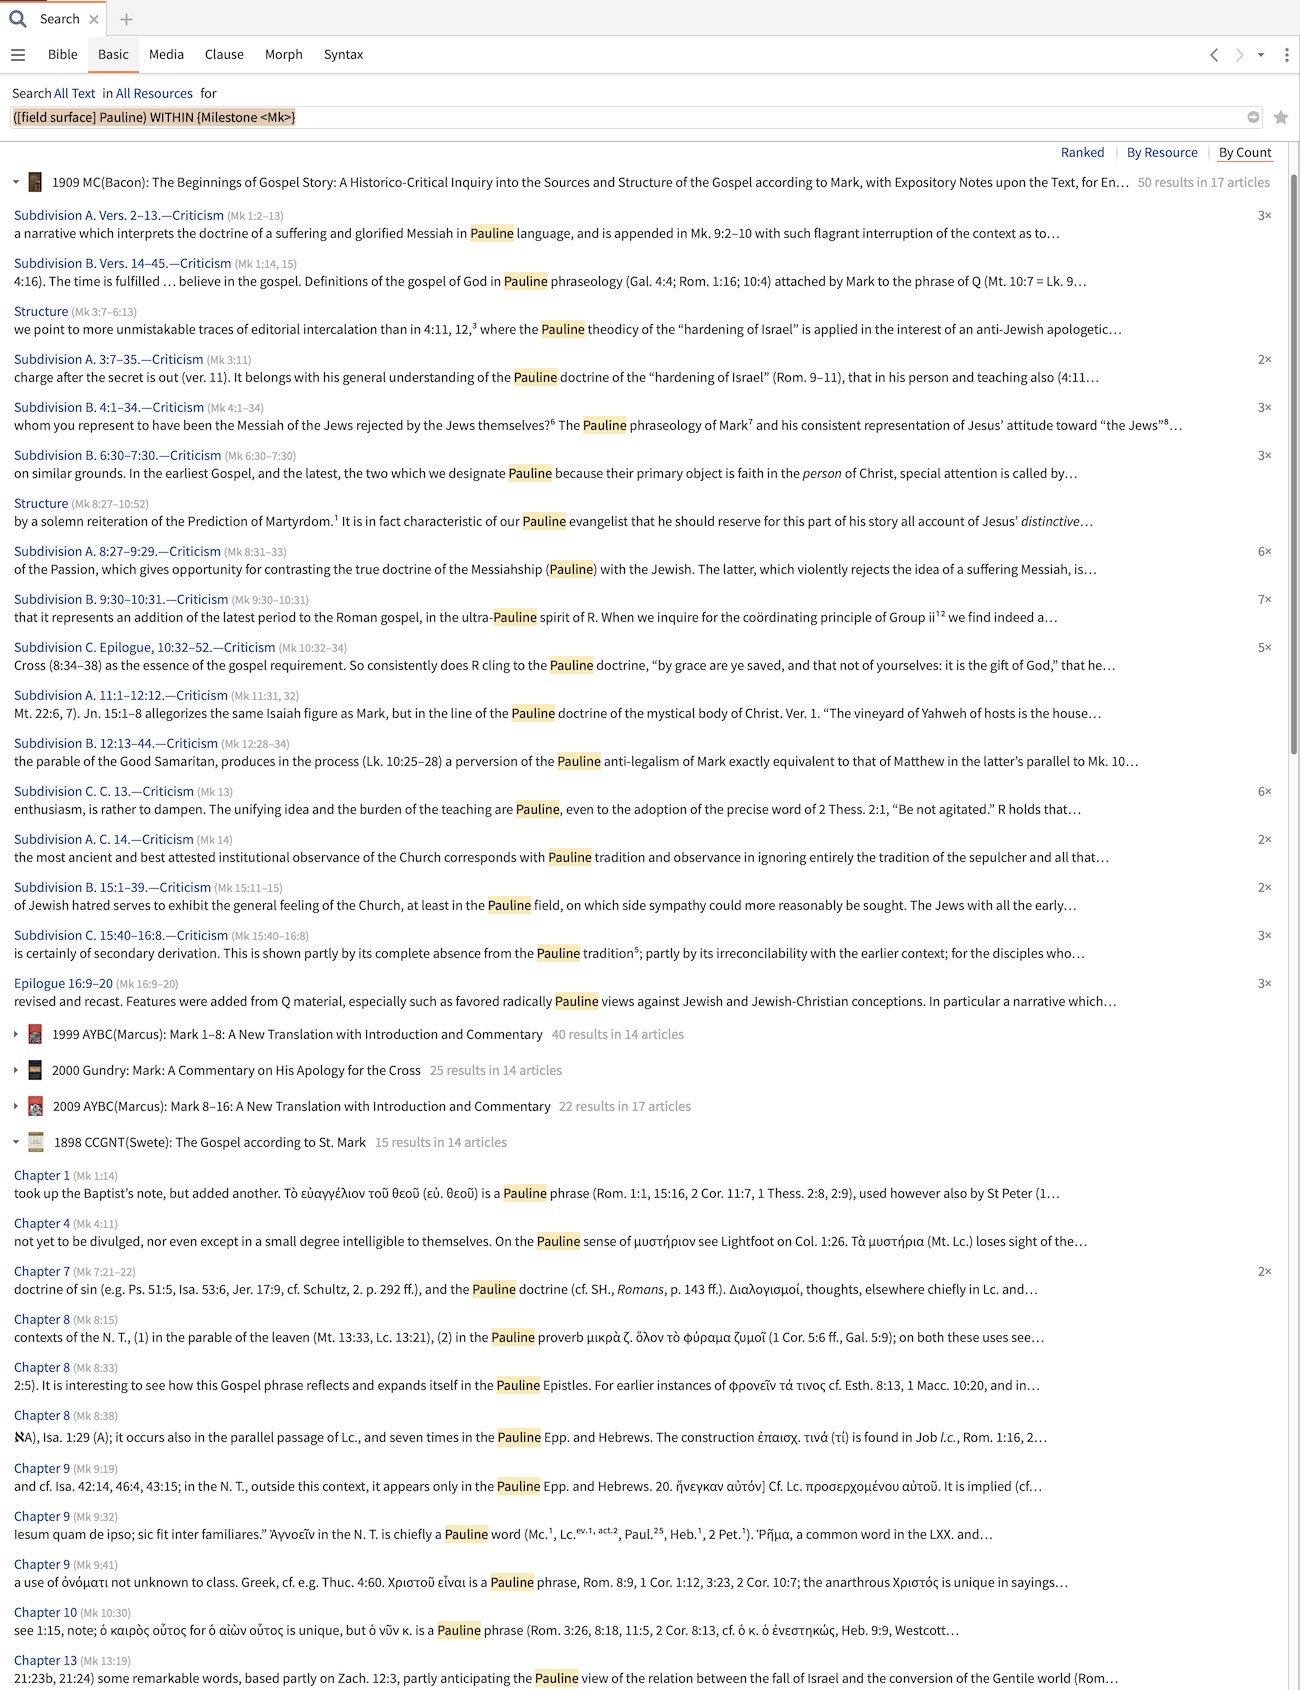Open the Structure article for Mk 8:27–10:52
This screenshot has width=1300, height=1690.
click(x=41, y=503)
